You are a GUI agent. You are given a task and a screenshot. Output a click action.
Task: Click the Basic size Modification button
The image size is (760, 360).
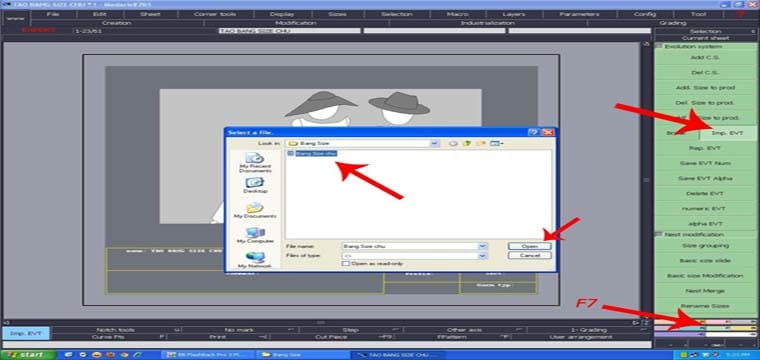tap(705, 275)
